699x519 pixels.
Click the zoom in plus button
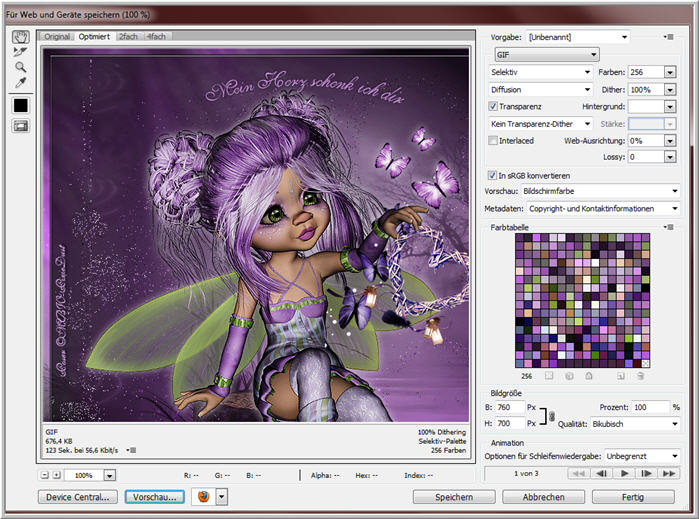pos(57,475)
